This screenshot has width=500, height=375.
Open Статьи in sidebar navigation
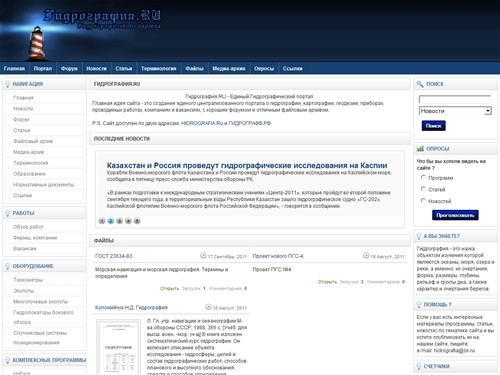[22, 130]
